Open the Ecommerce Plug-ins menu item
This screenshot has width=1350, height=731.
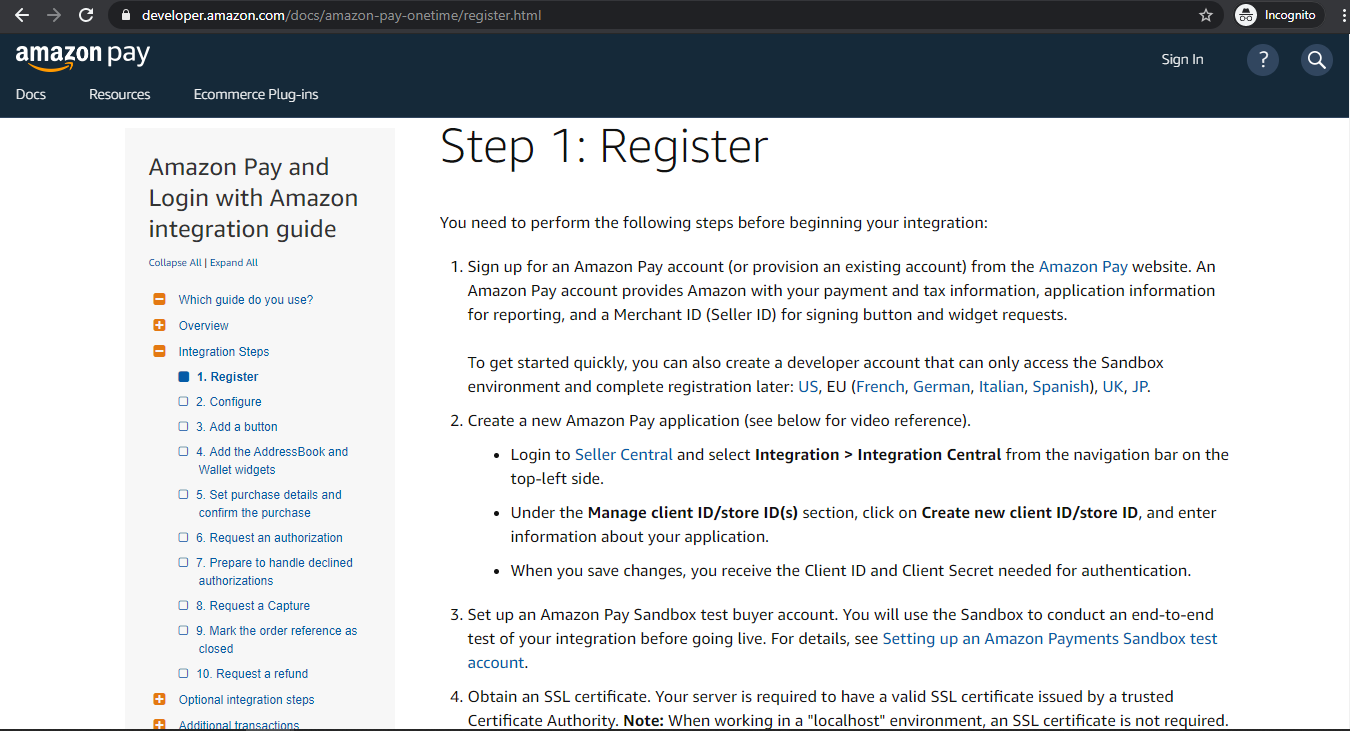pos(255,94)
